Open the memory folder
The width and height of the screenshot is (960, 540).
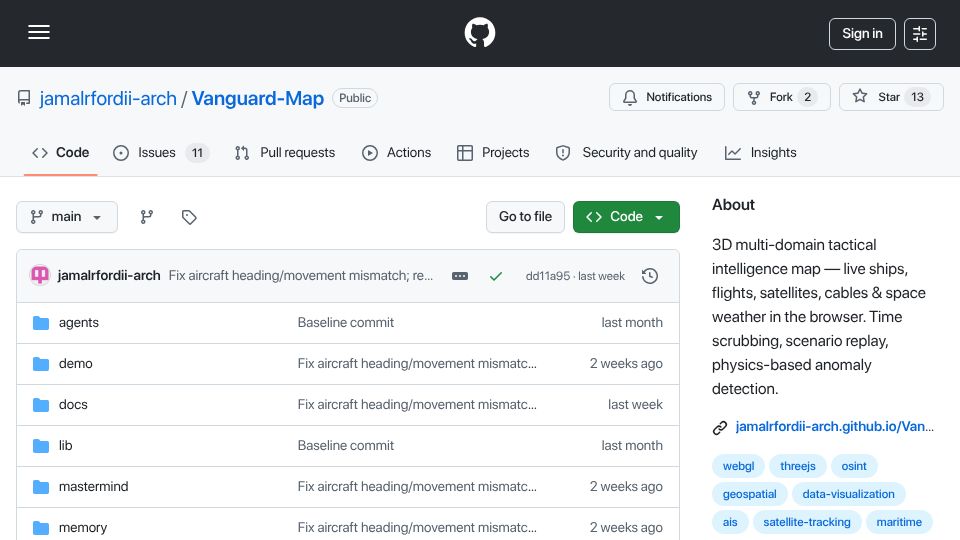point(83,528)
